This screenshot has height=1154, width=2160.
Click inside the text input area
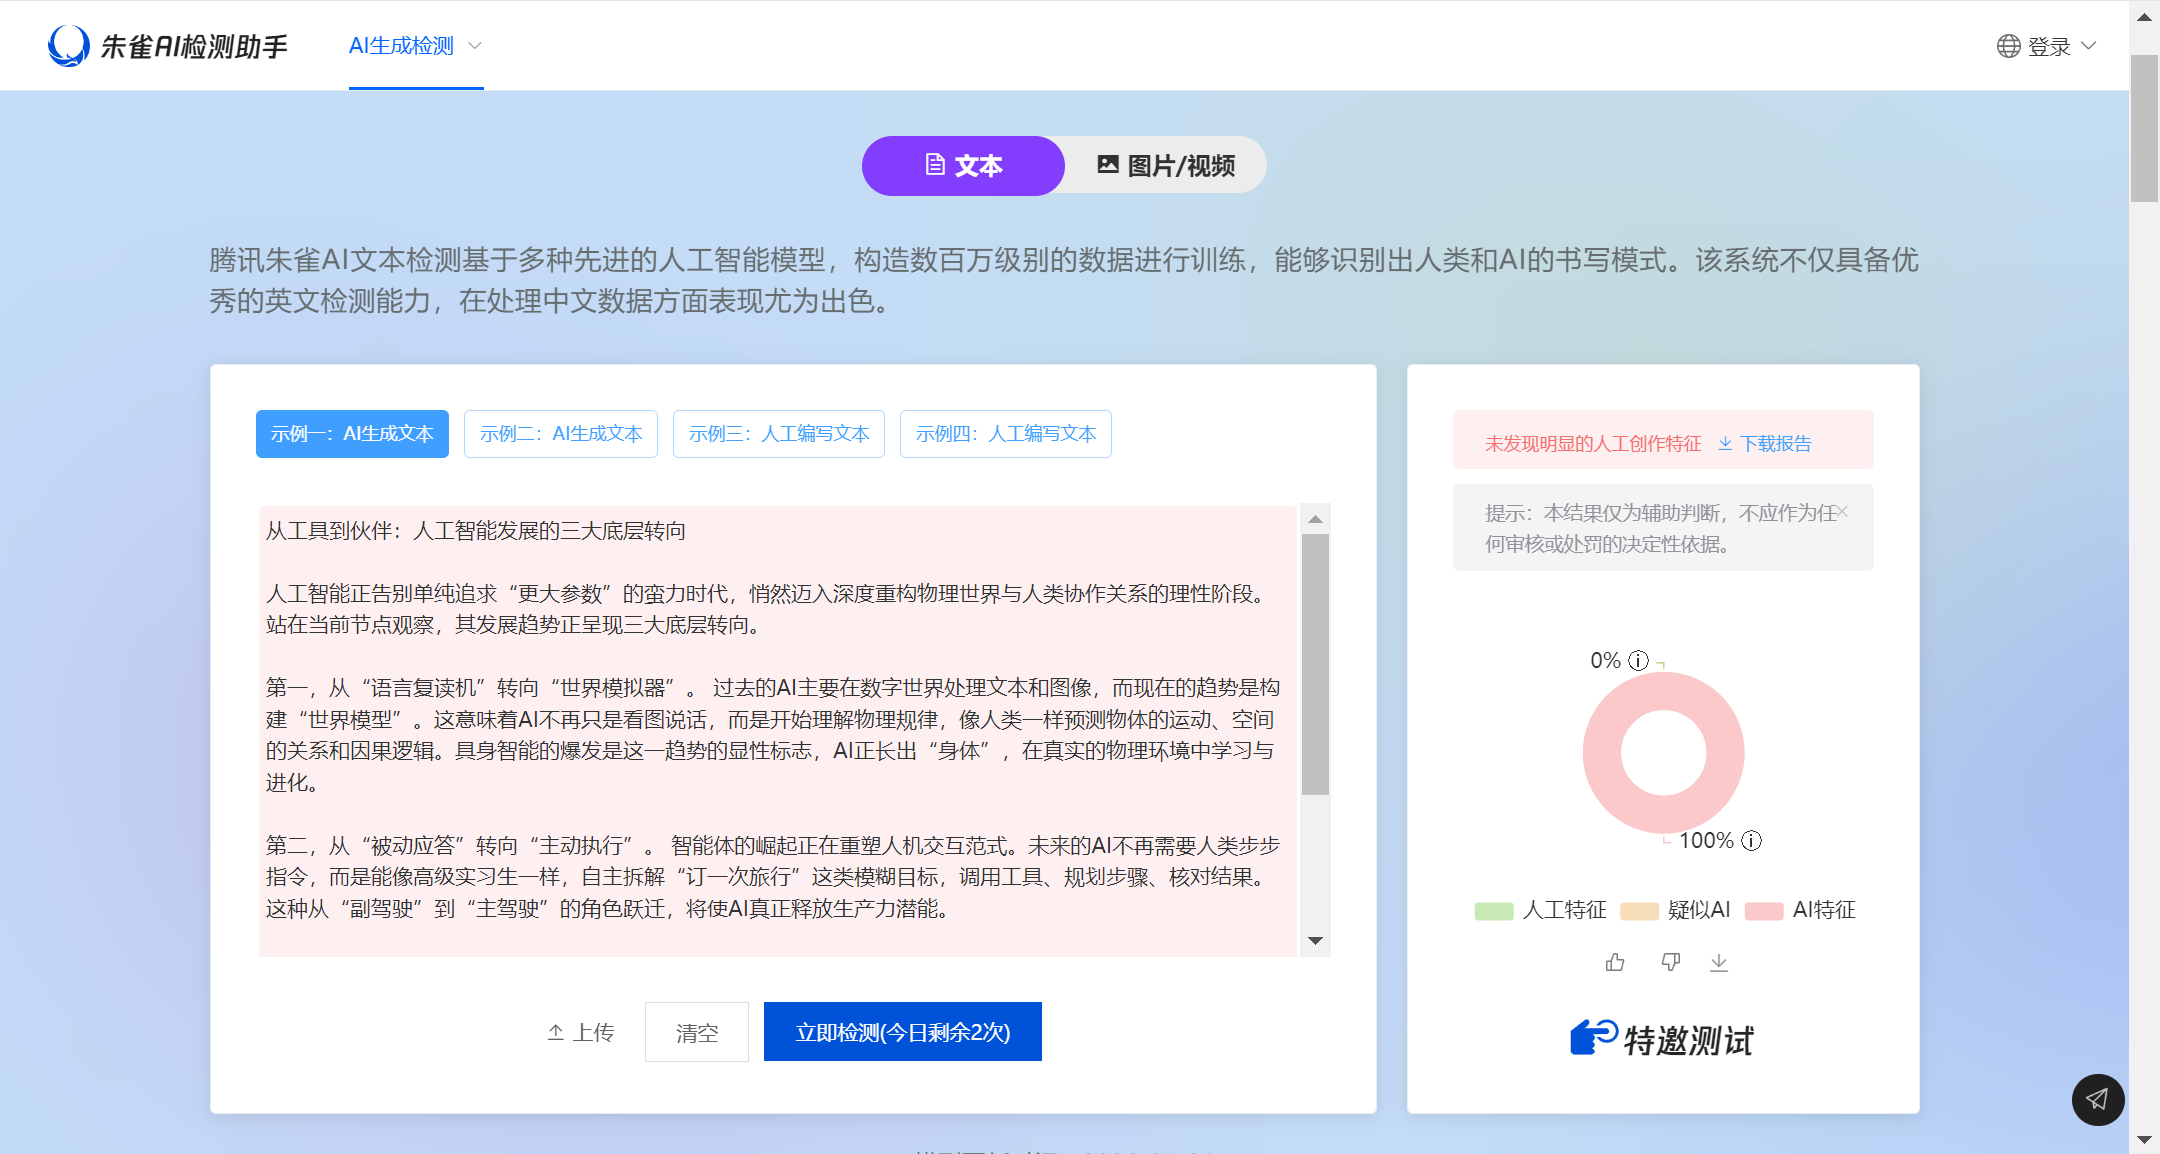point(778,730)
